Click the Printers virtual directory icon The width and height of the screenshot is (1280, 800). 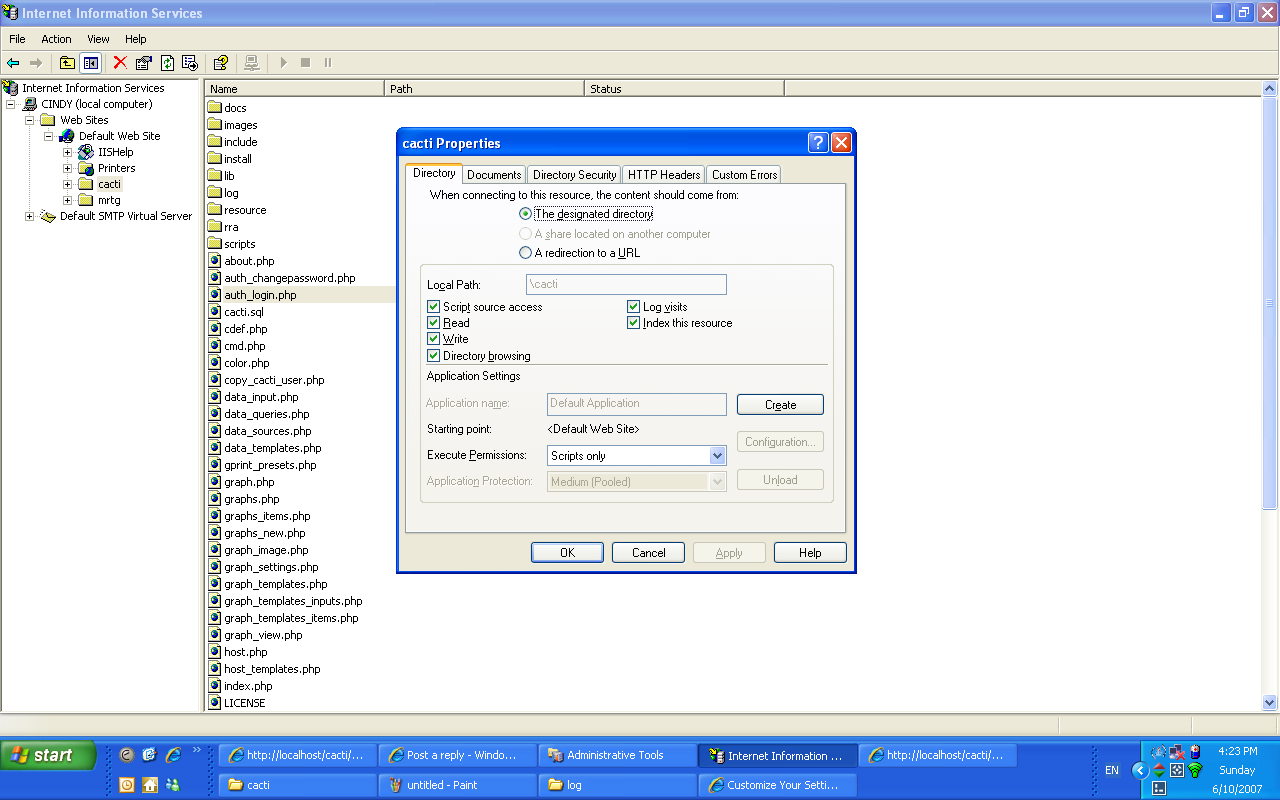pyautogui.click(x=86, y=168)
